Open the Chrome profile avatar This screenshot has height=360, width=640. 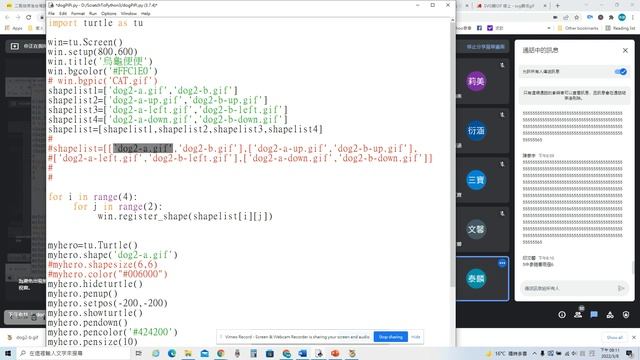(x=622, y=17)
